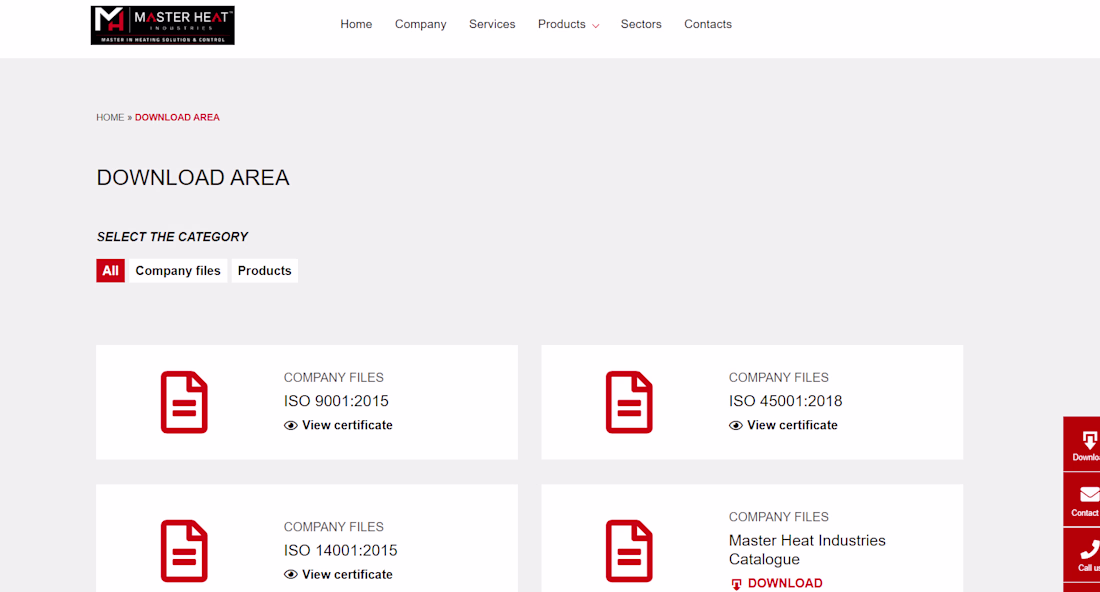Click eye icon beside ISO 9001:2015 certificate
This screenshot has height=592, width=1100.
coord(290,426)
